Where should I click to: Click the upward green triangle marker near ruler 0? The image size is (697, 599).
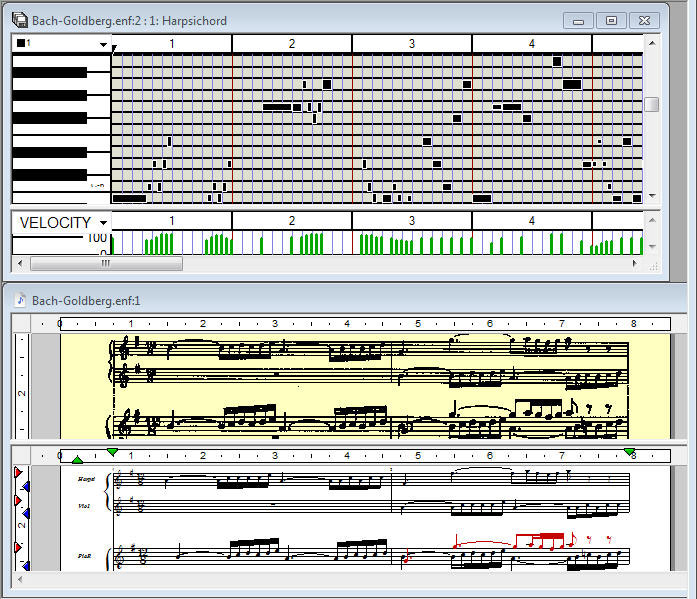pos(77,459)
